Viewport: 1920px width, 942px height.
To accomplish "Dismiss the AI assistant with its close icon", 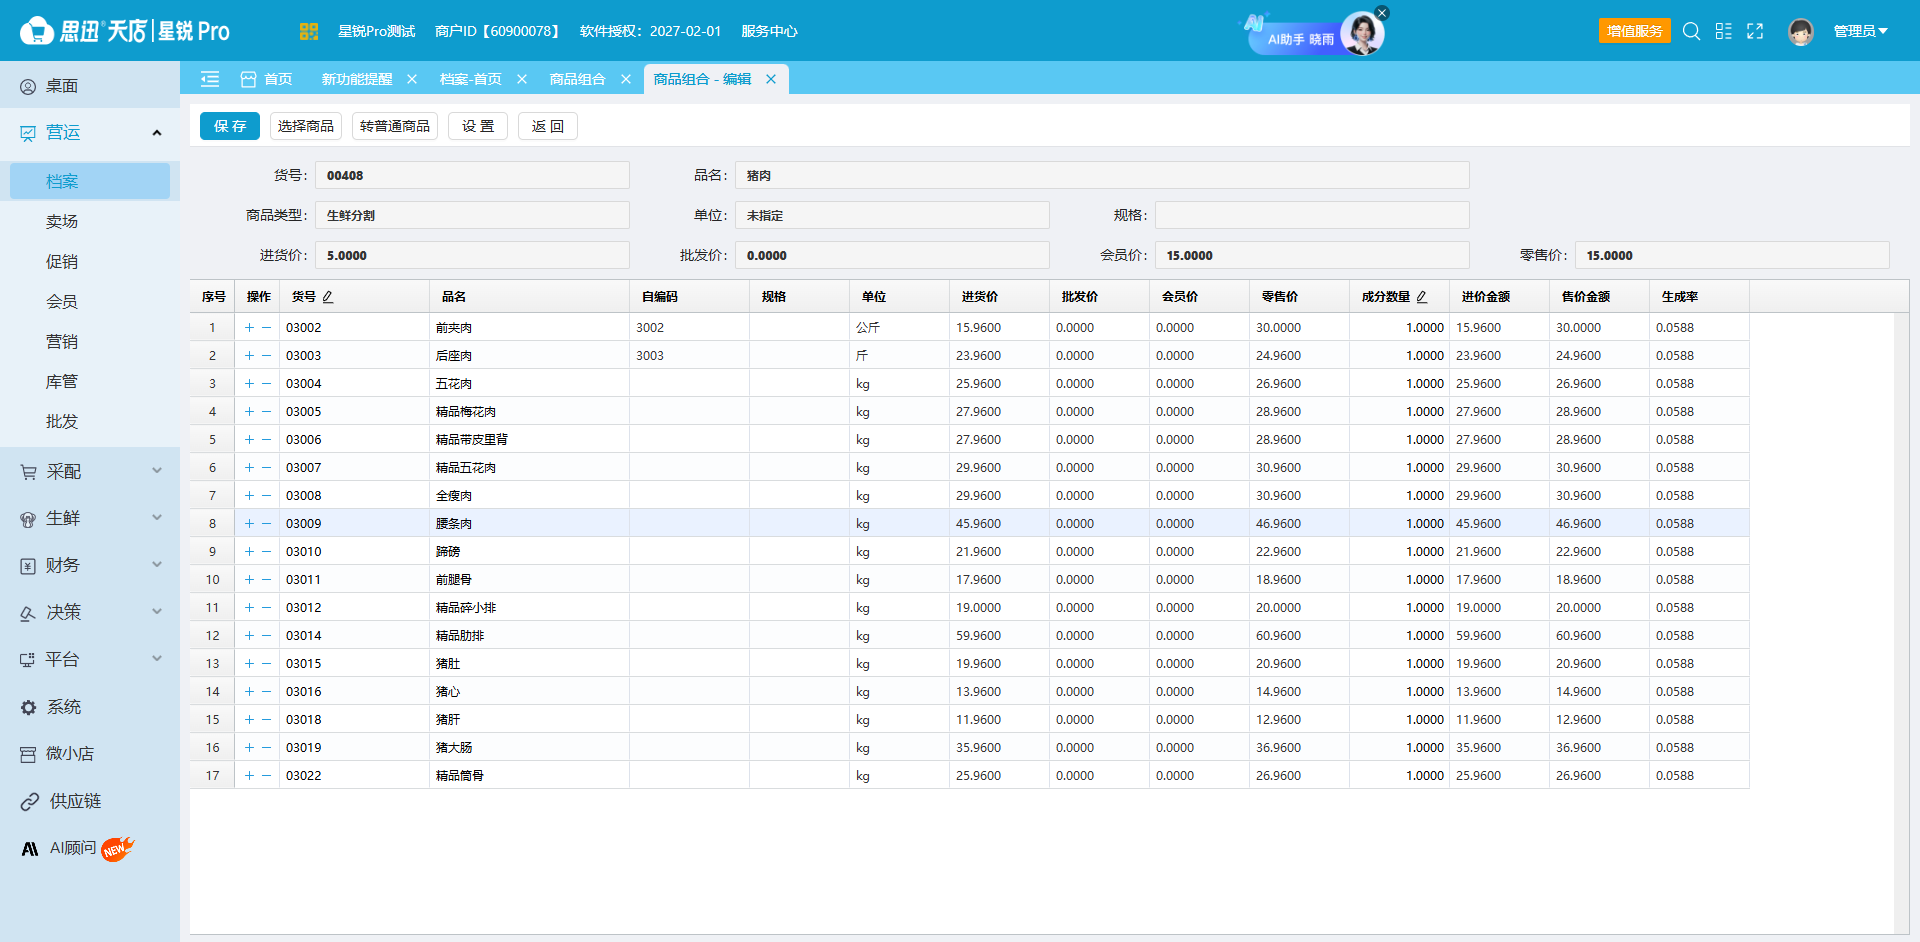I will click(1382, 13).
